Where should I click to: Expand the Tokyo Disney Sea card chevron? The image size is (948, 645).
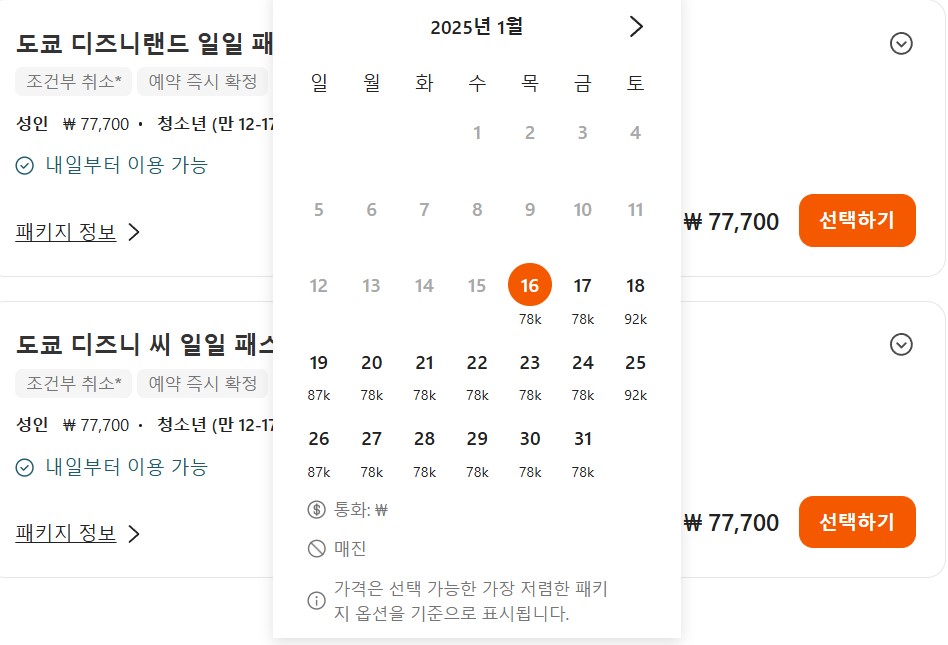(x=901, y=344)
